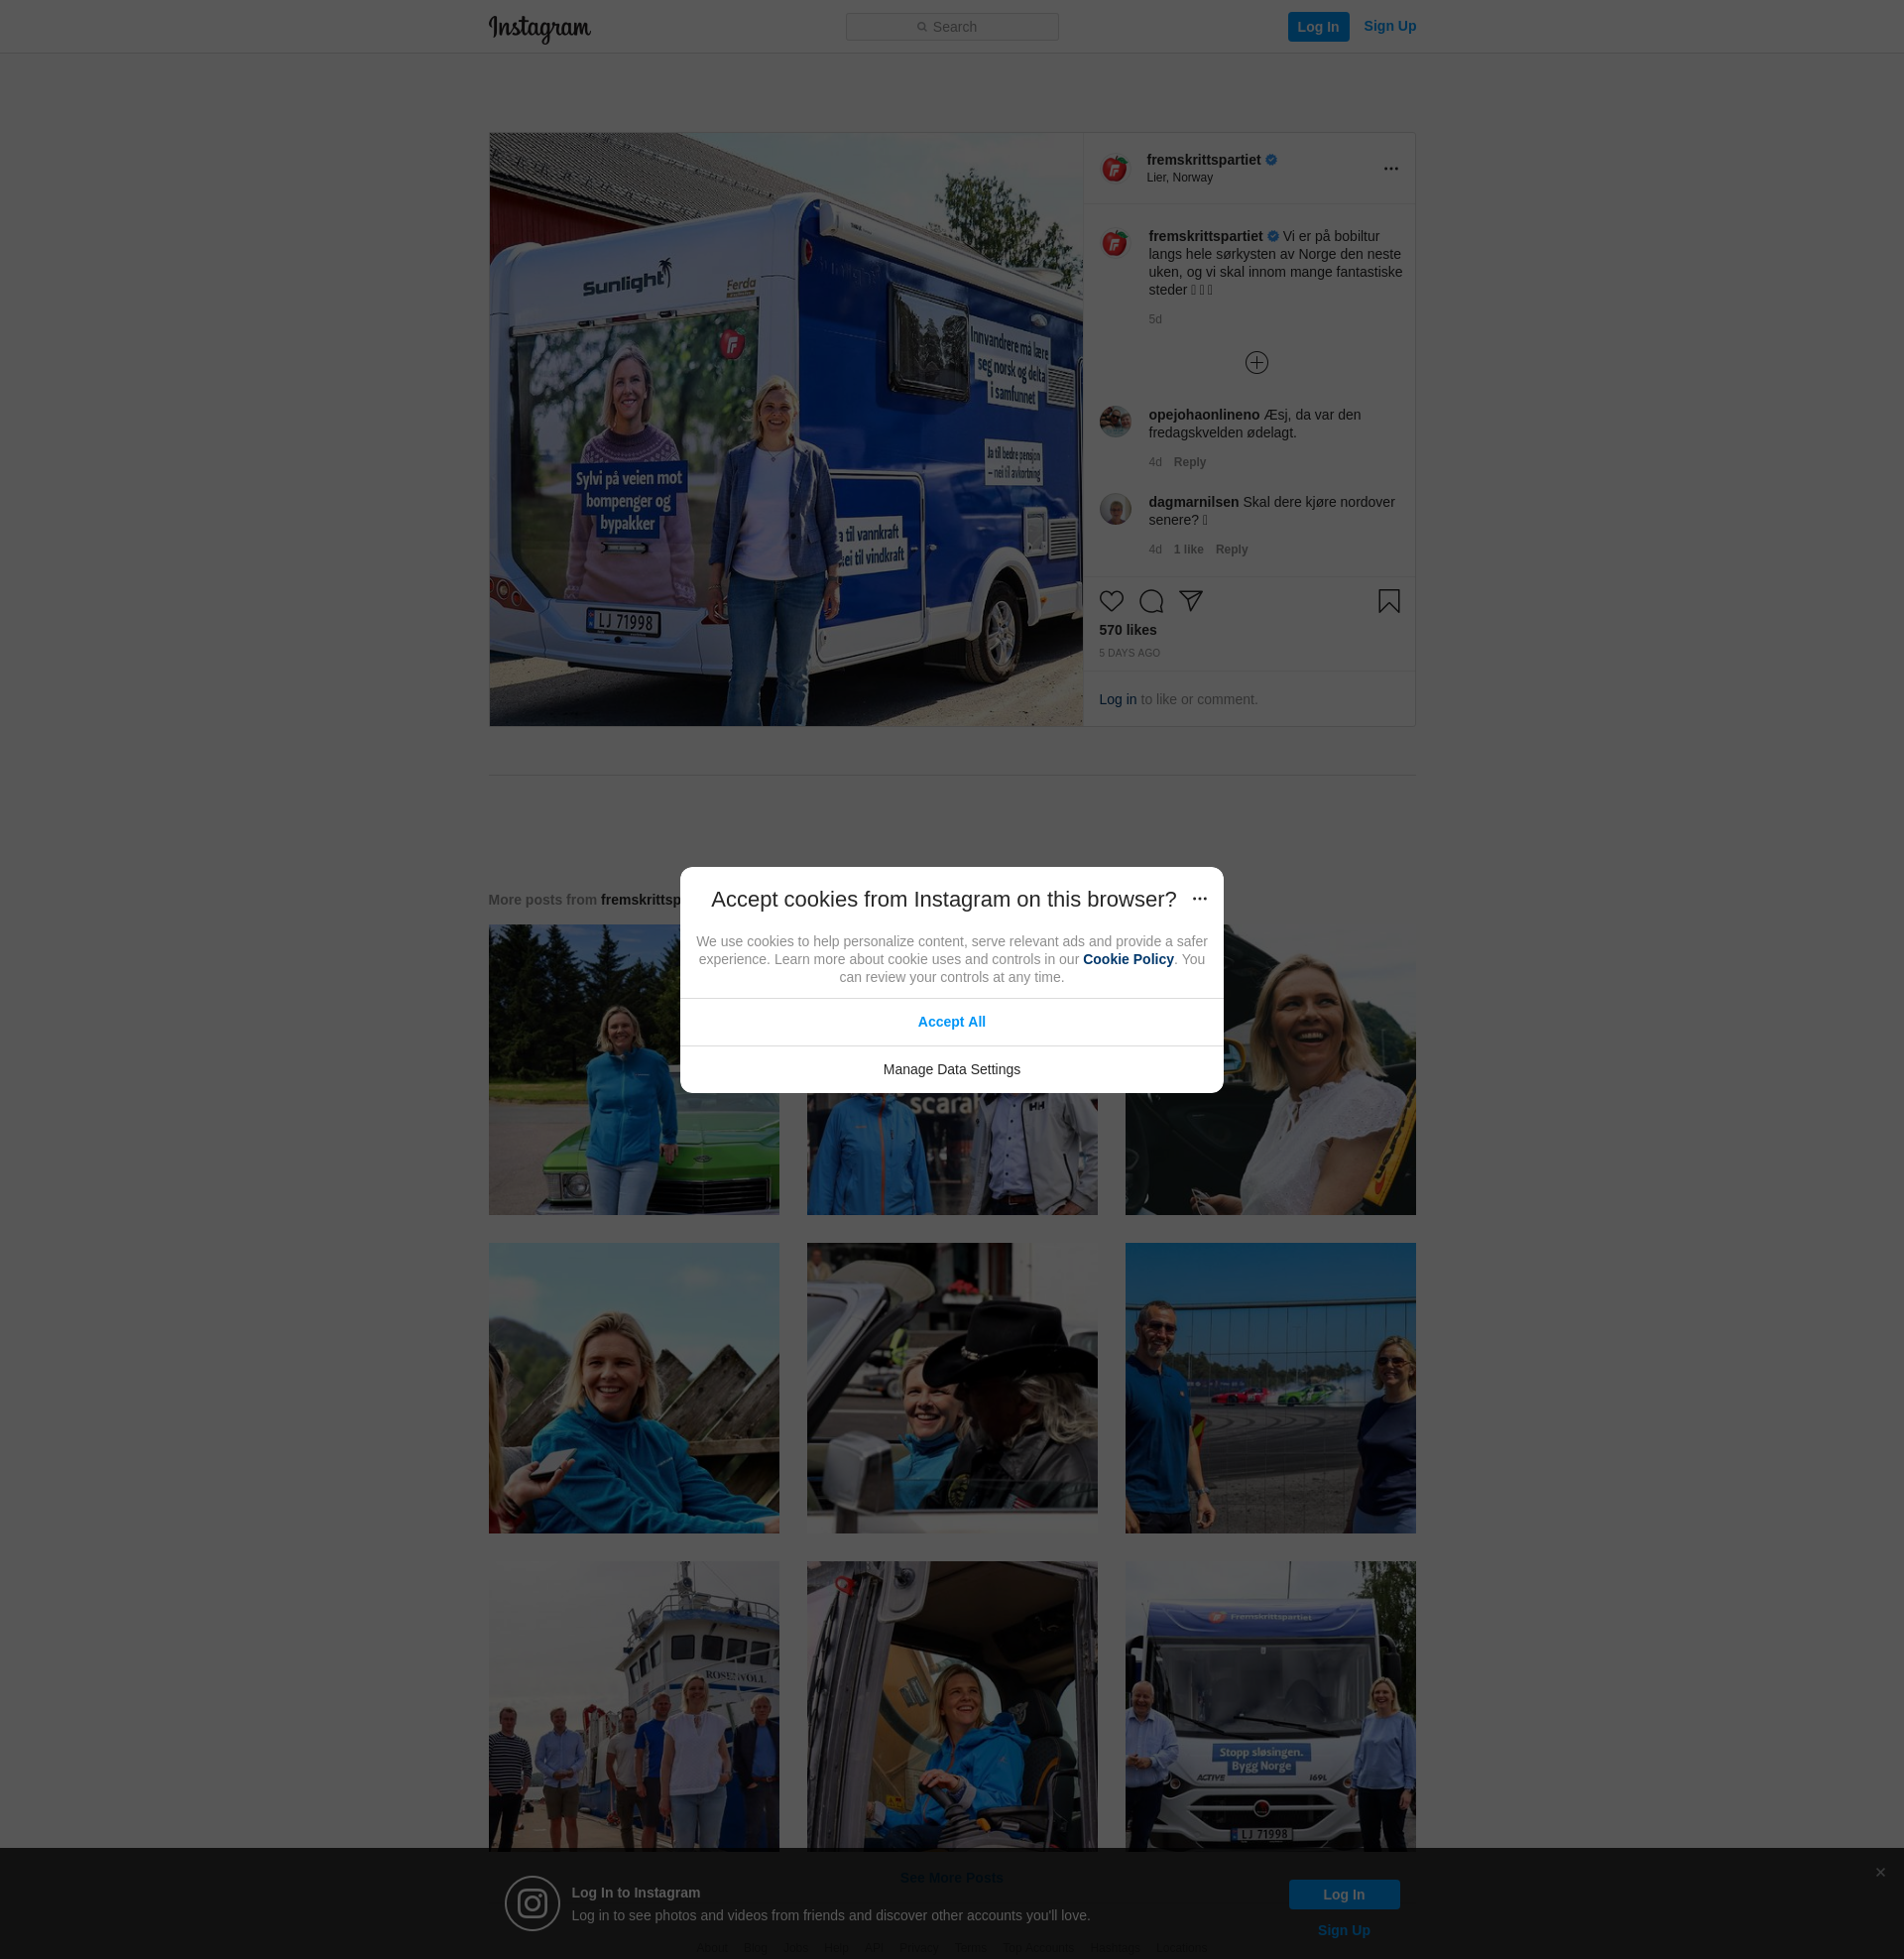Click the comment speech bubble icon
Image resolution: width=1904 pixels, height=1959 pixels.
pyautogui.click(x=1151, y=601)
